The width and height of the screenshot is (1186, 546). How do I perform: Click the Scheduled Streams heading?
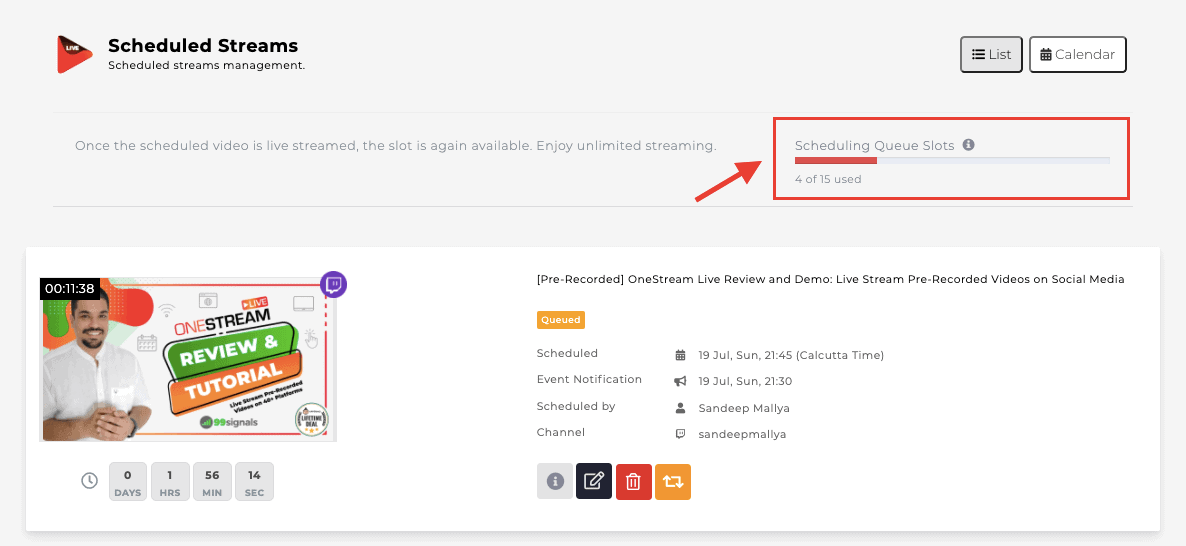pos(203,45)
